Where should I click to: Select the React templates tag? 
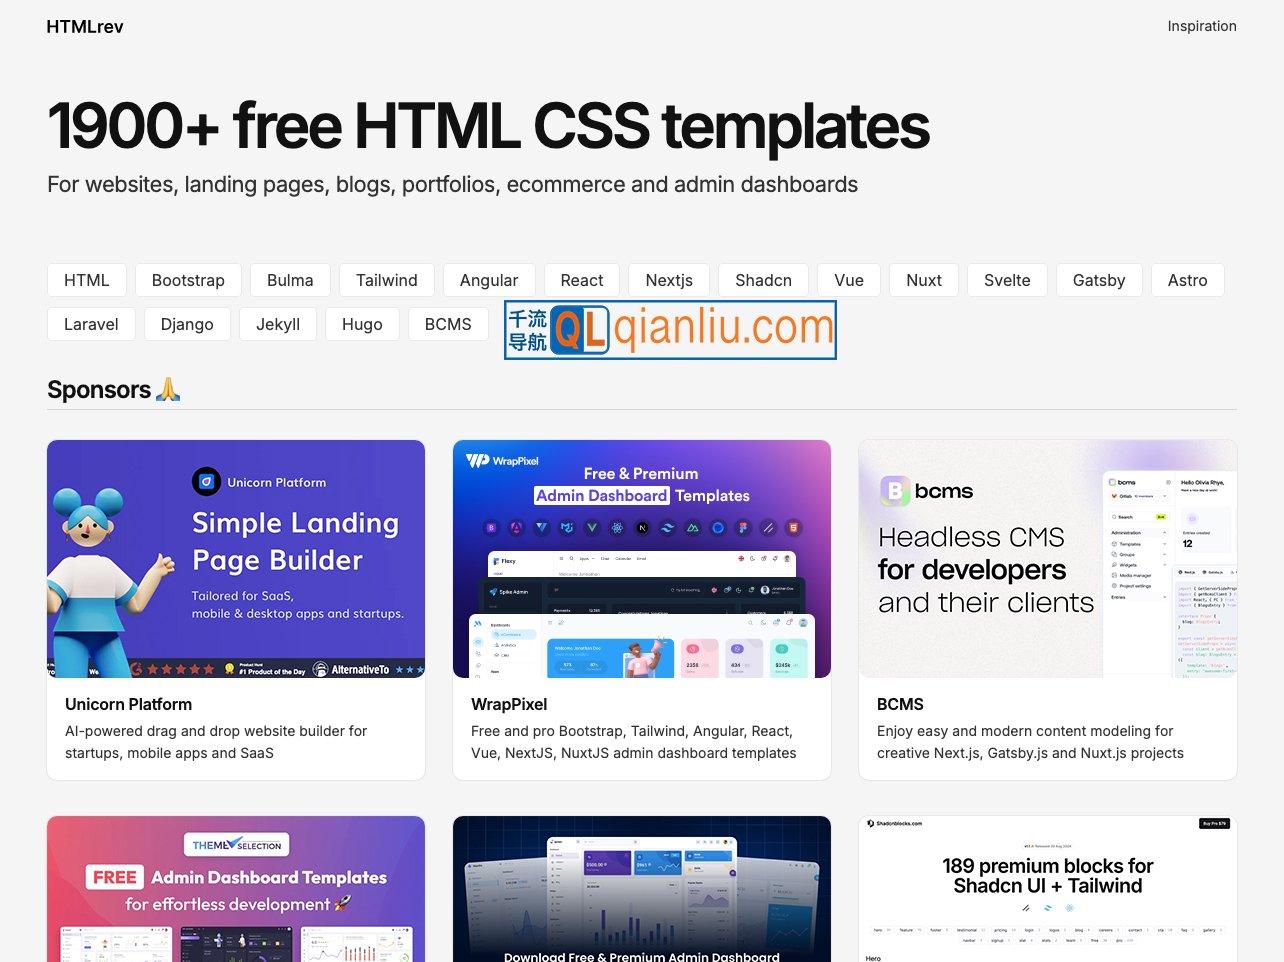(582, 280)
